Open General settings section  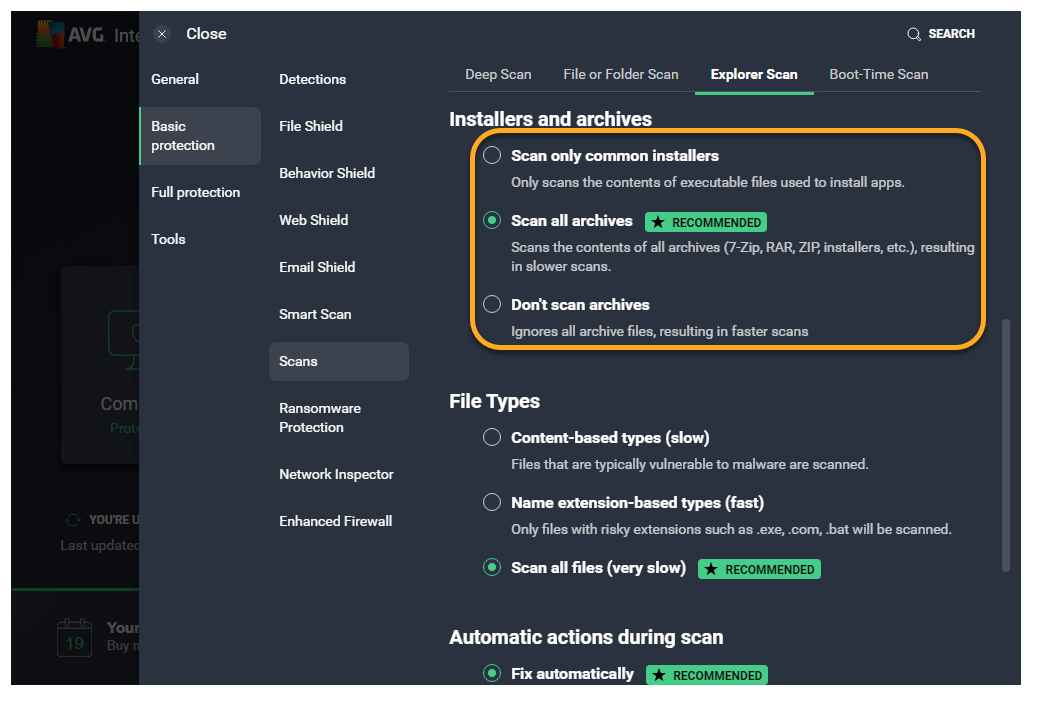pyautogui.click(x=175, y=80)
